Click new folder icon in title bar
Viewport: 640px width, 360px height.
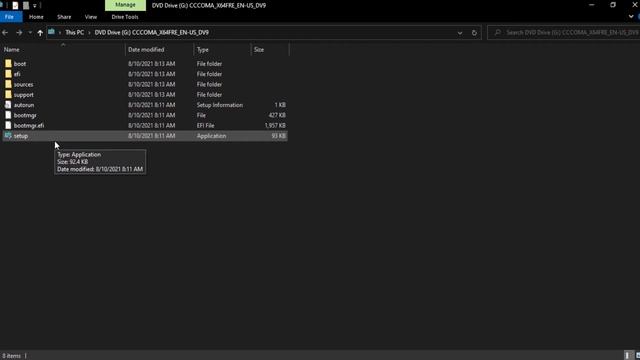(x=26, y=6)
